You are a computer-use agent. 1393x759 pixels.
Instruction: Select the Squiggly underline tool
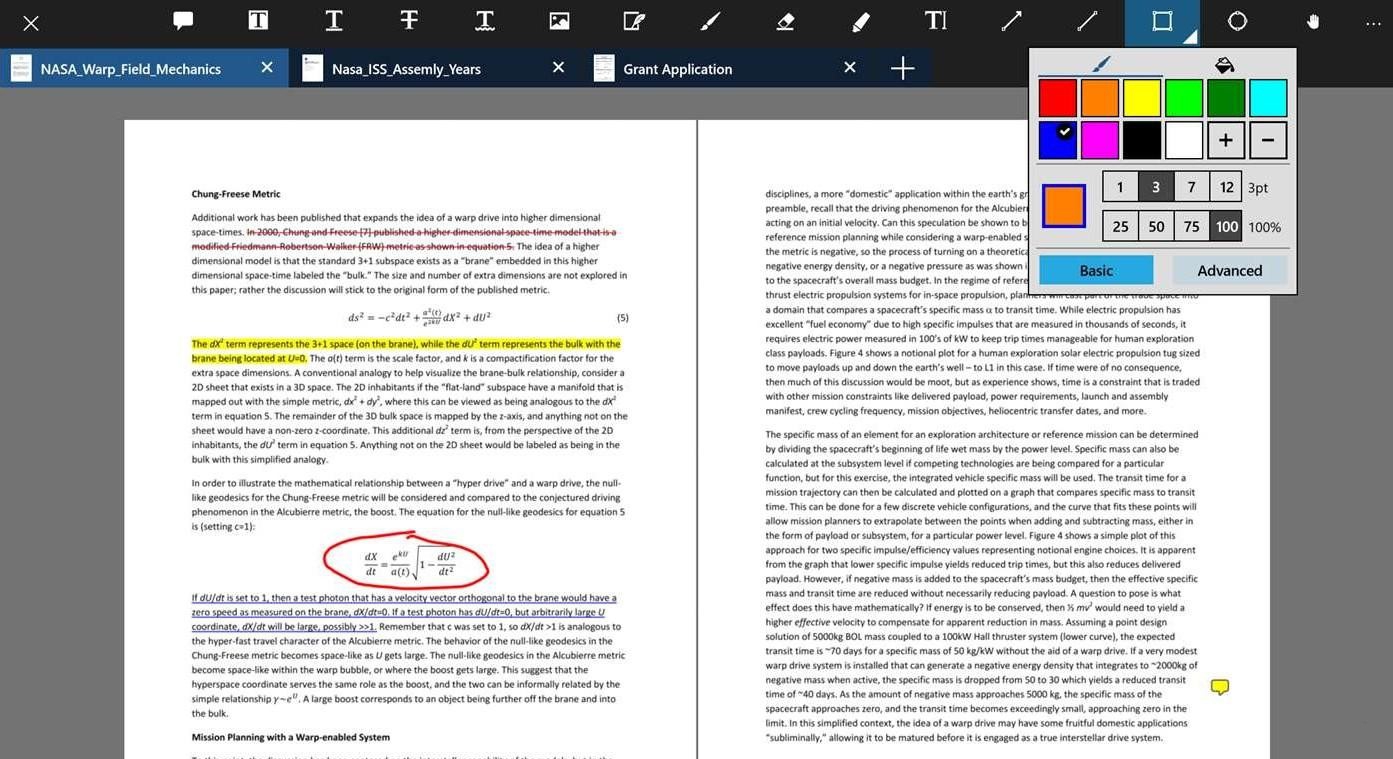[484, 20]
